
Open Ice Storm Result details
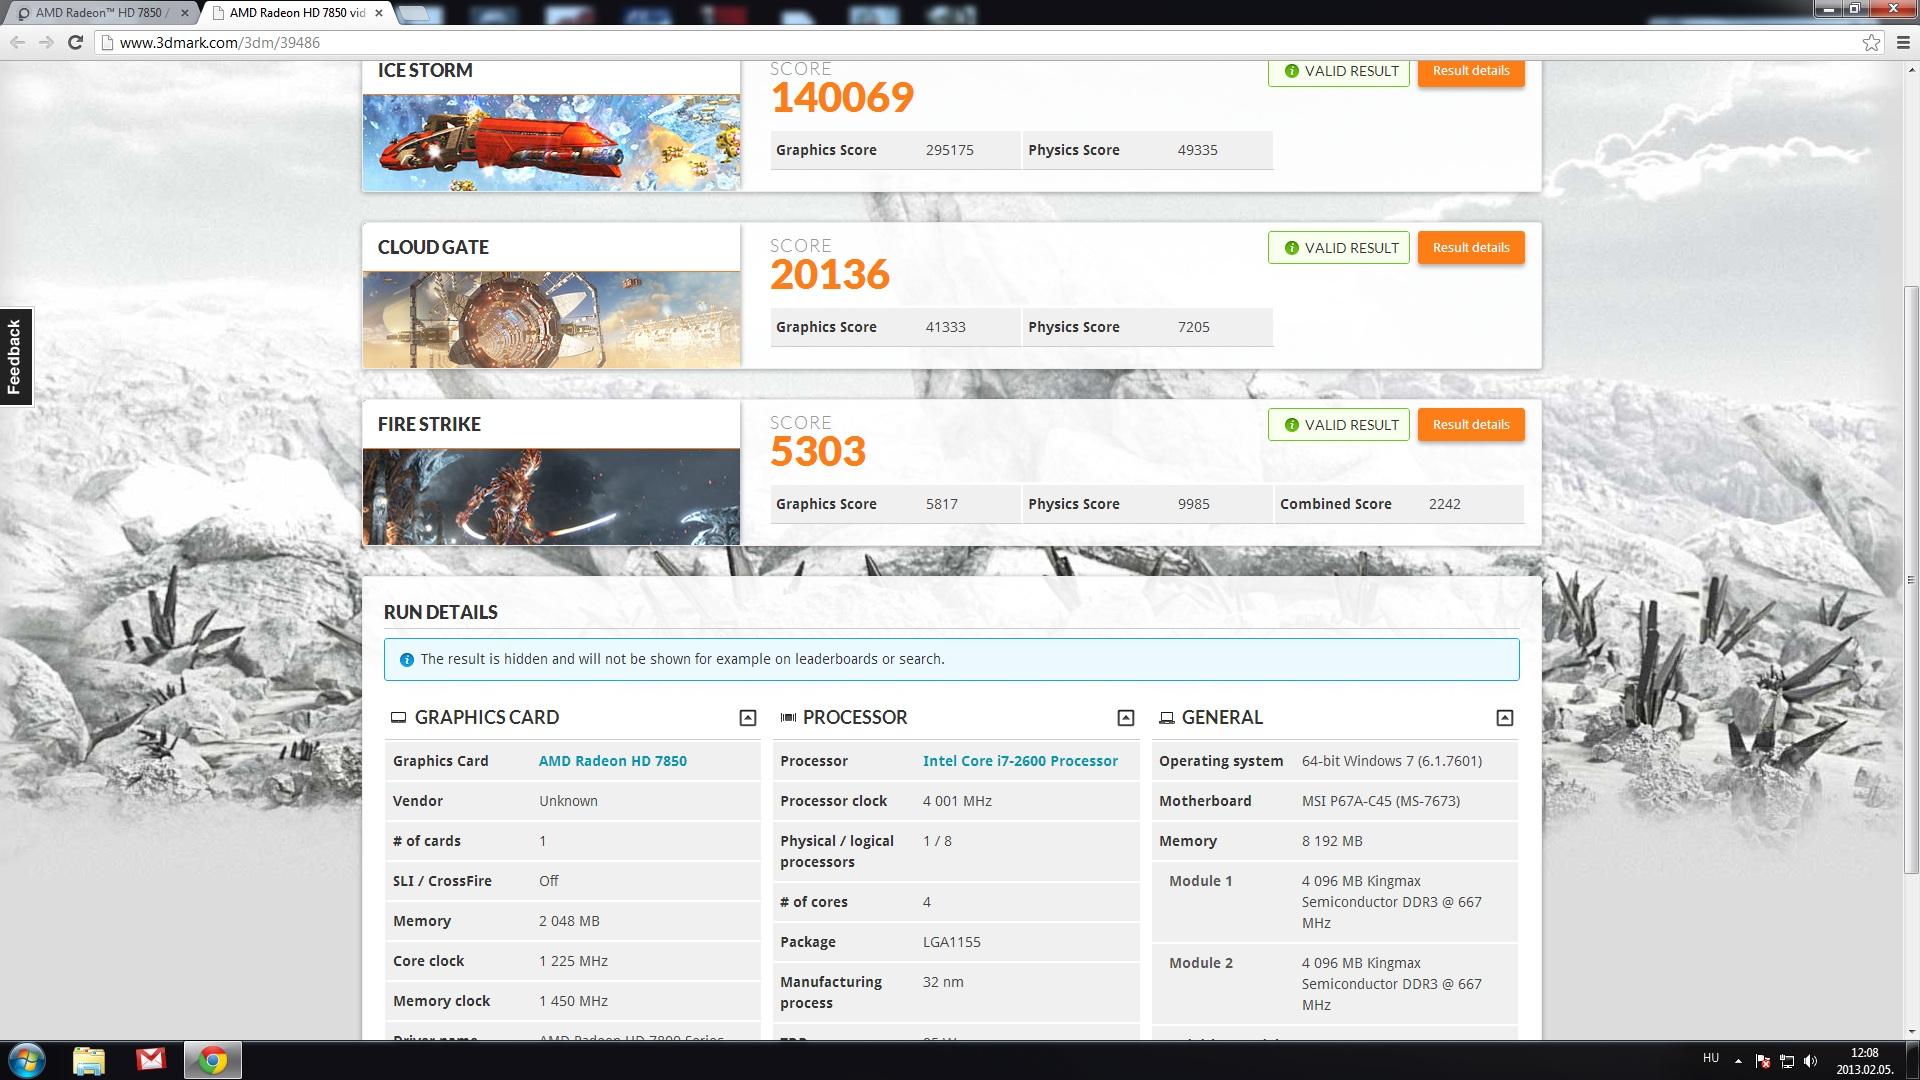(x=1471, y=71)
